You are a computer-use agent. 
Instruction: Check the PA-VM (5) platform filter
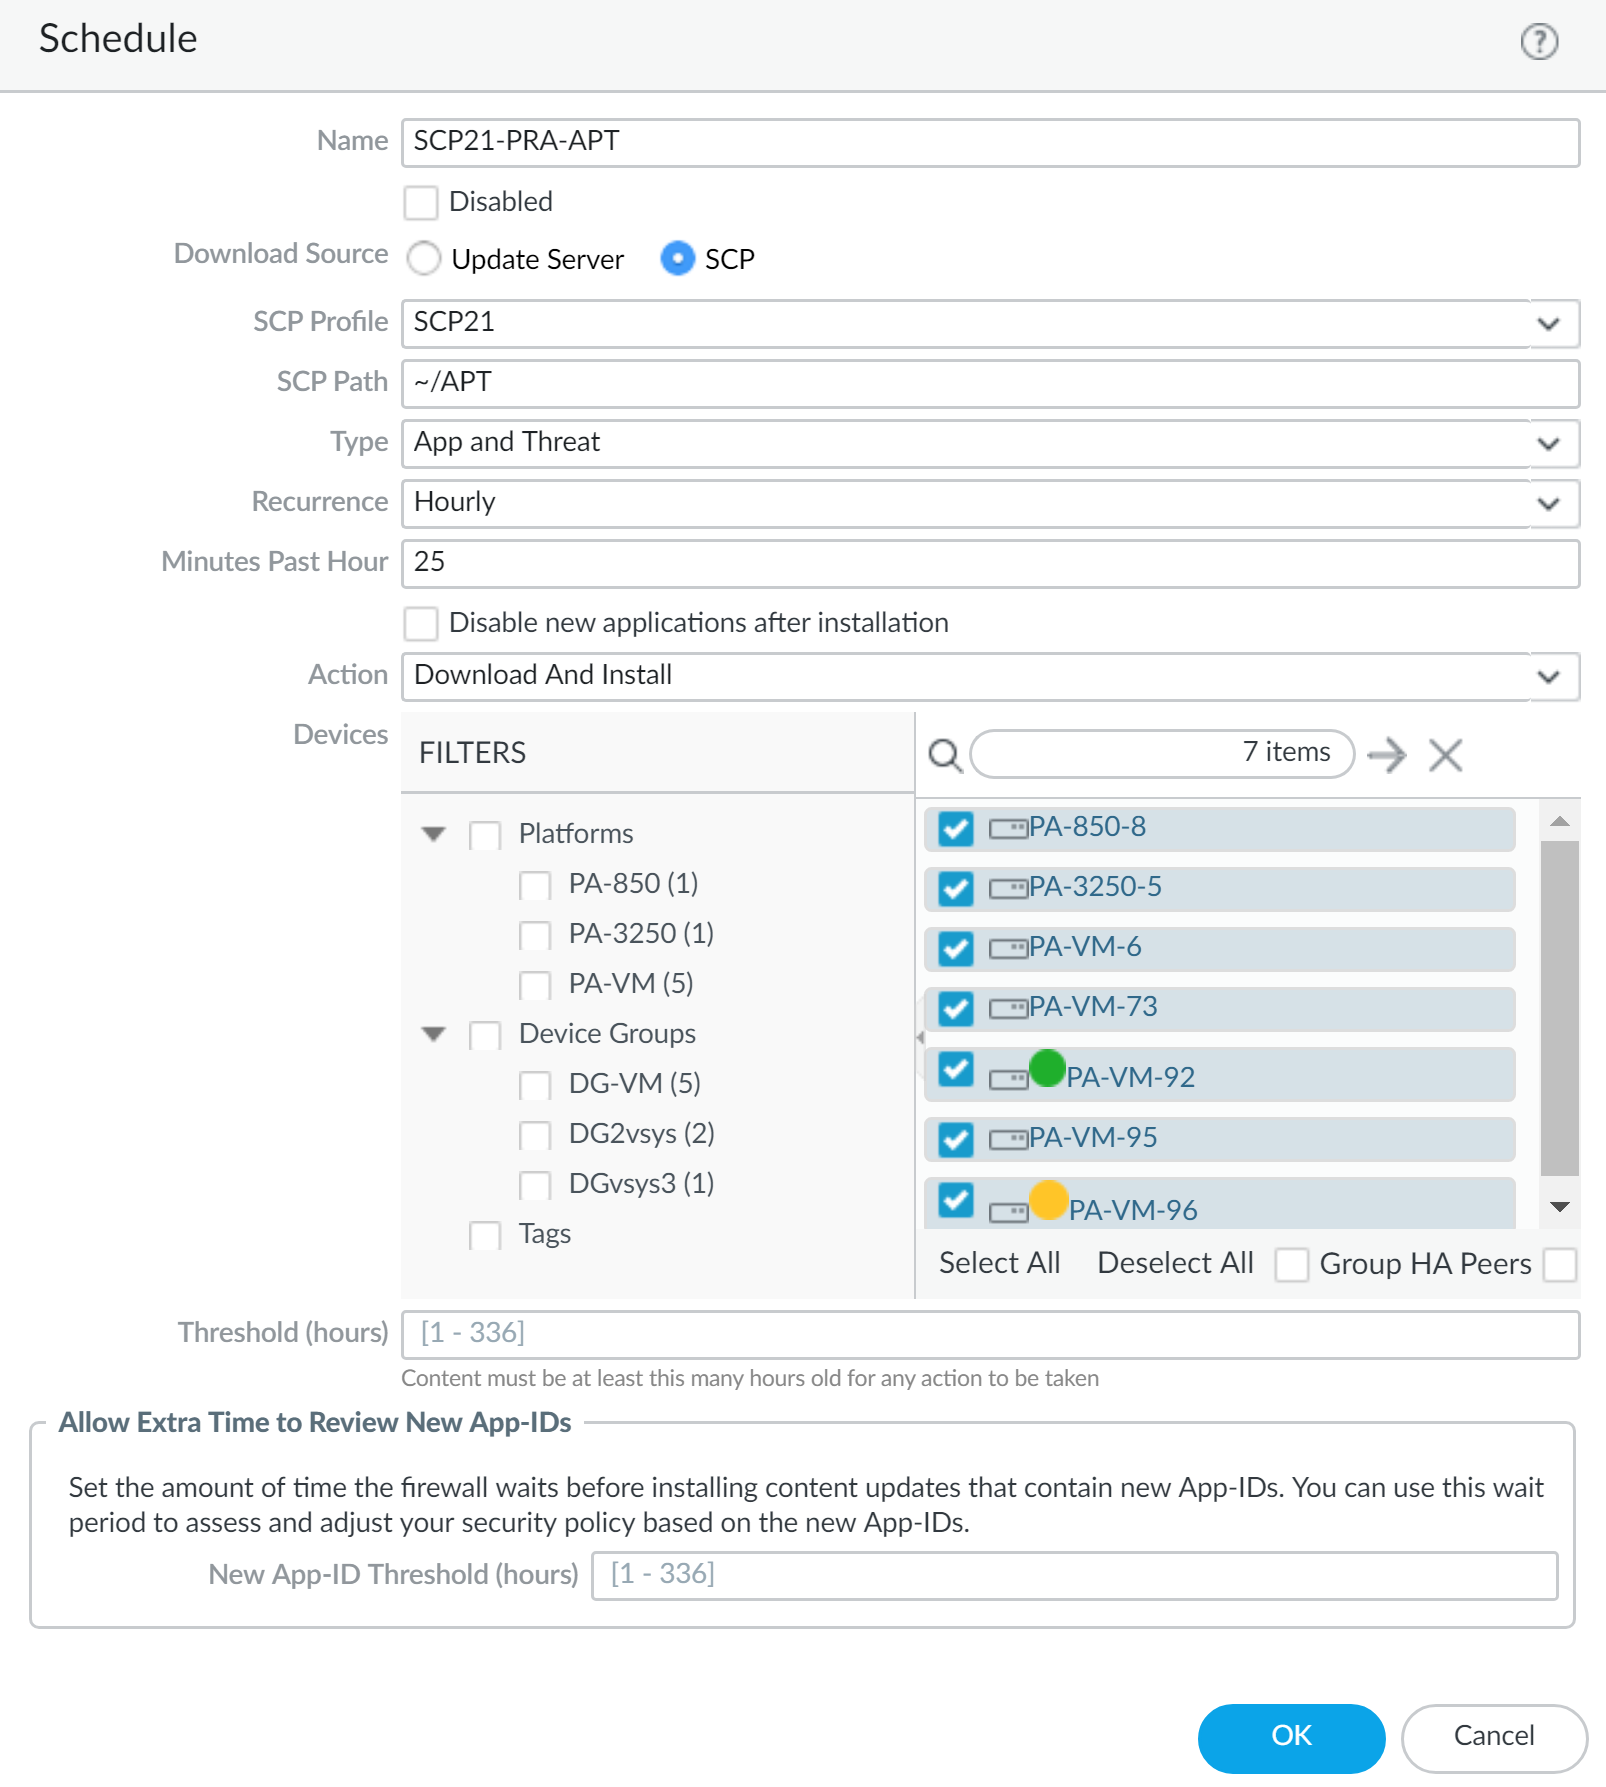tap(535, 985)
